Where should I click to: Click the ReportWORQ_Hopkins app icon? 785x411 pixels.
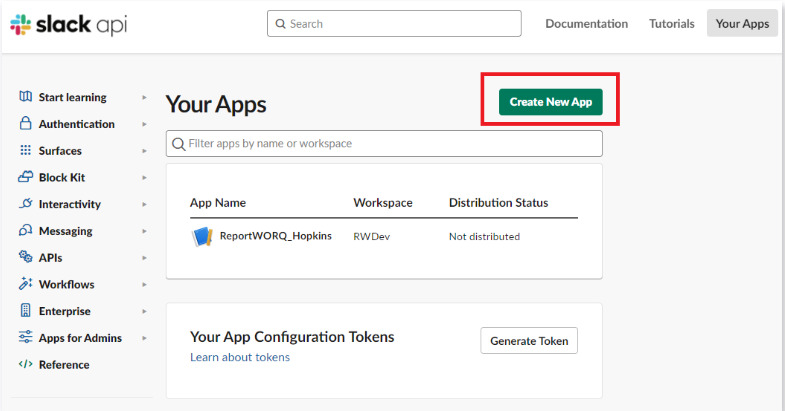coord(202,237)
